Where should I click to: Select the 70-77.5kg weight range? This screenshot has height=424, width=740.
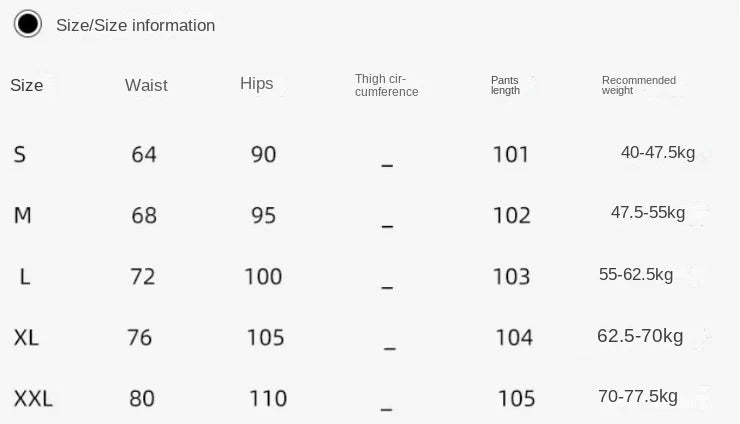[638, 396]
